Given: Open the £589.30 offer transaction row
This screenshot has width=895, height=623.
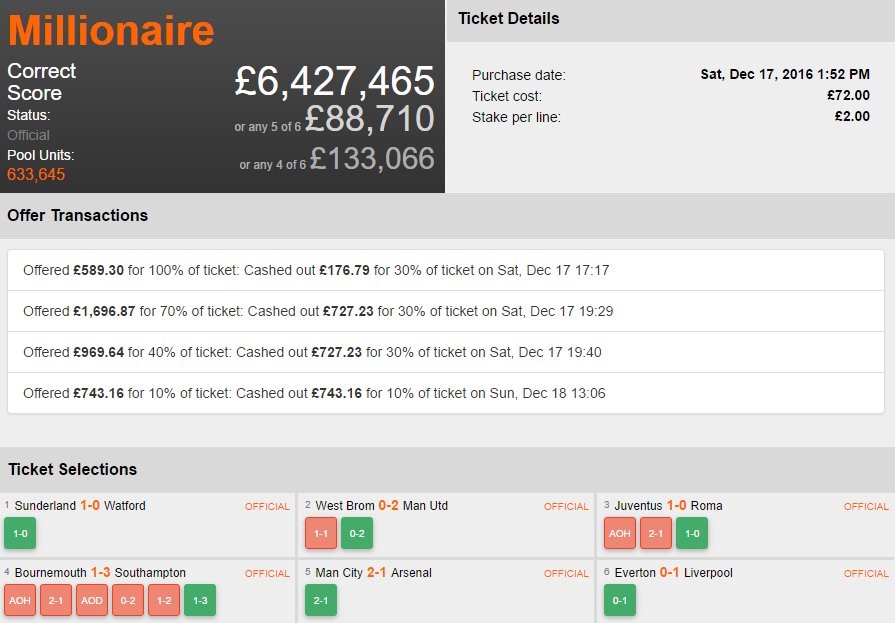Looking at the screenshot, I should click(x=445, y=270).
